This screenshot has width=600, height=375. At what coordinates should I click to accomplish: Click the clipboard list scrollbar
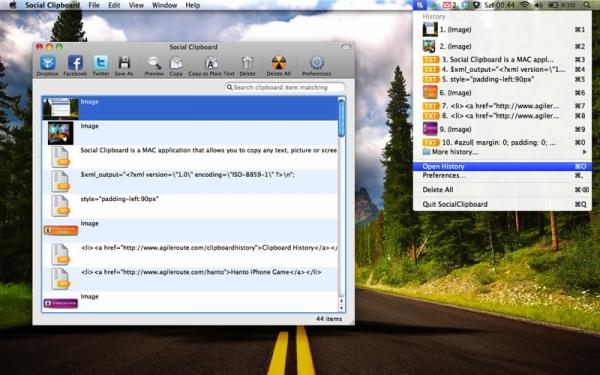[341, 204]
